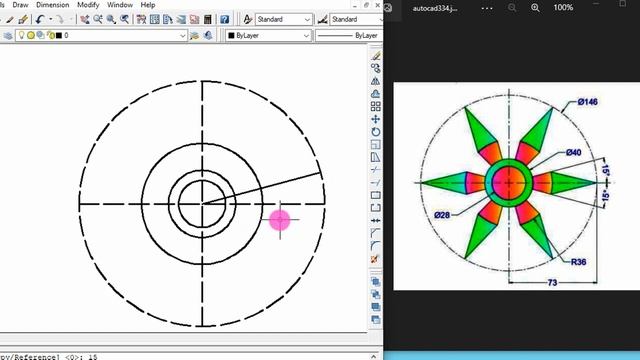Open photo viewer more options ellipsis

point(487,8)
